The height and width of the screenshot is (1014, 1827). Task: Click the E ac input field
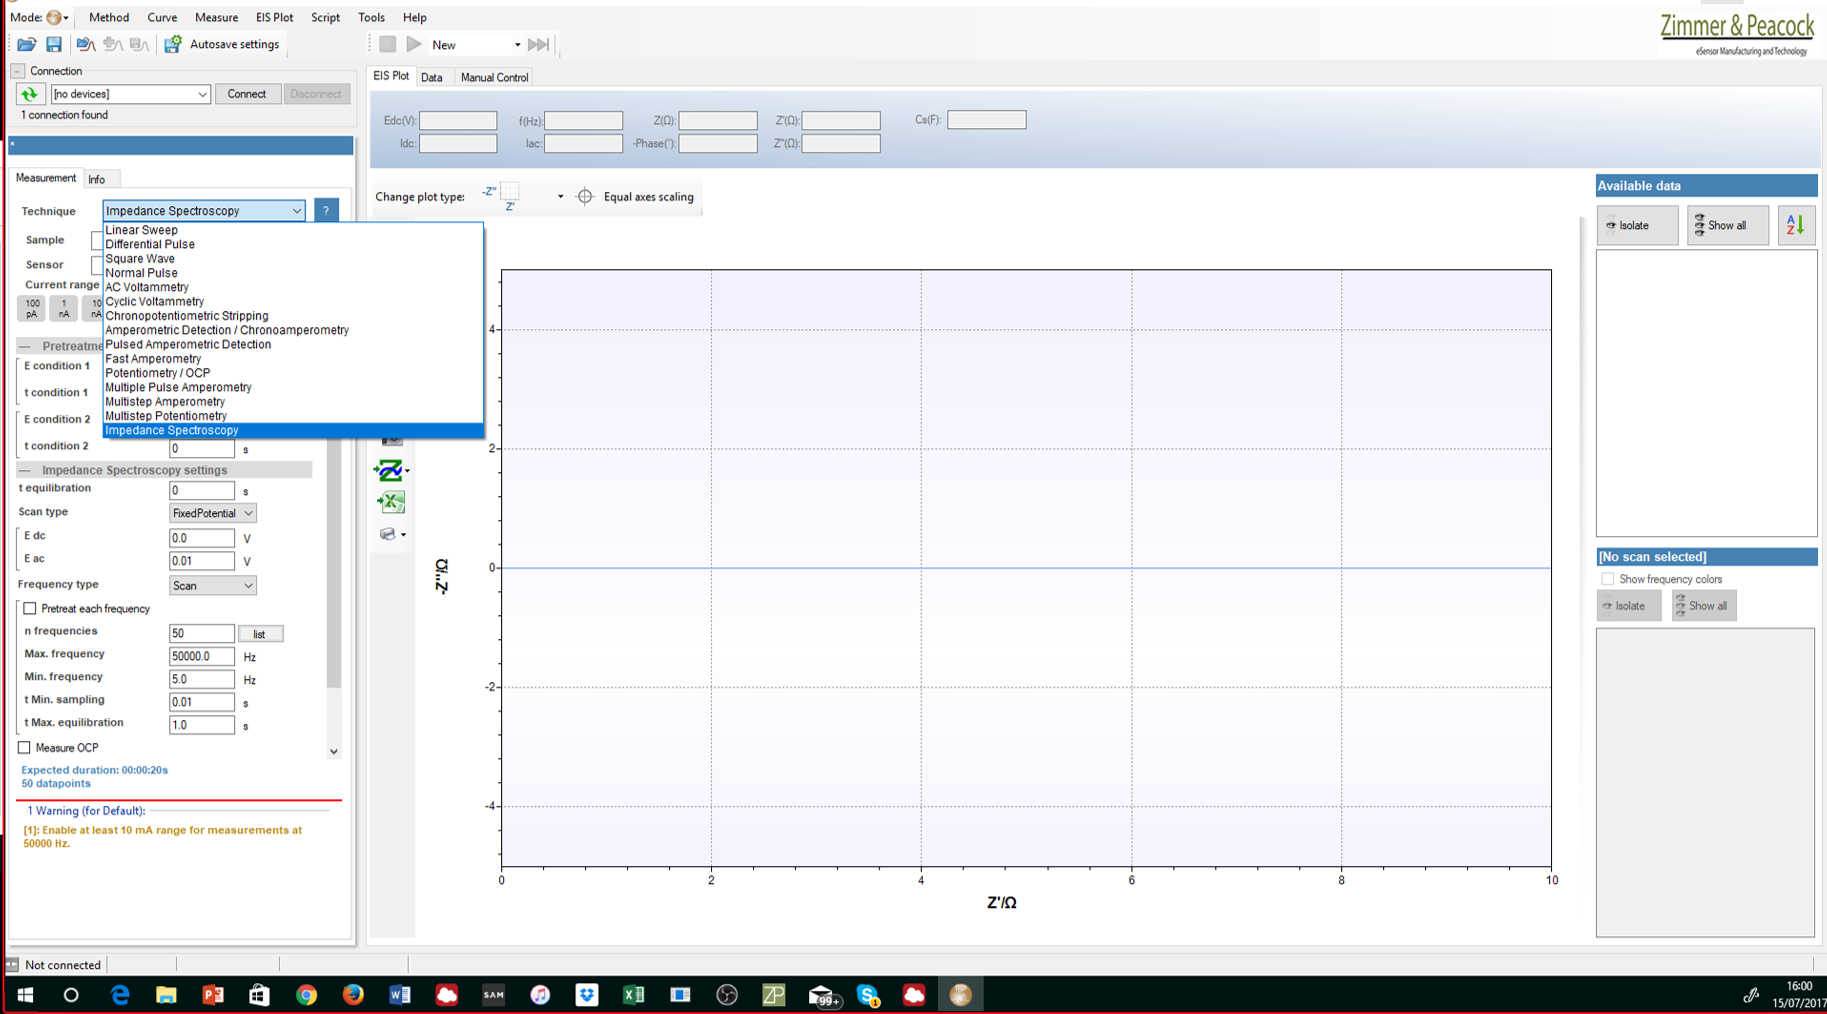pos(202,561)
